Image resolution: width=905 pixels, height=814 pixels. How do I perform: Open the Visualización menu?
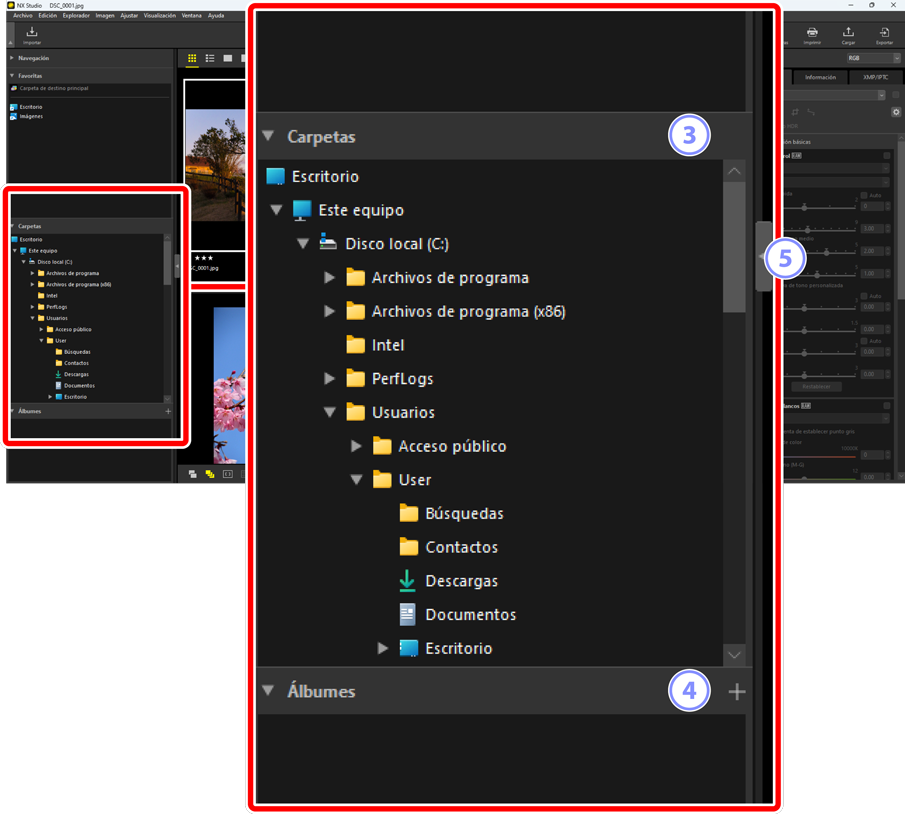click(x=159, y=16)
